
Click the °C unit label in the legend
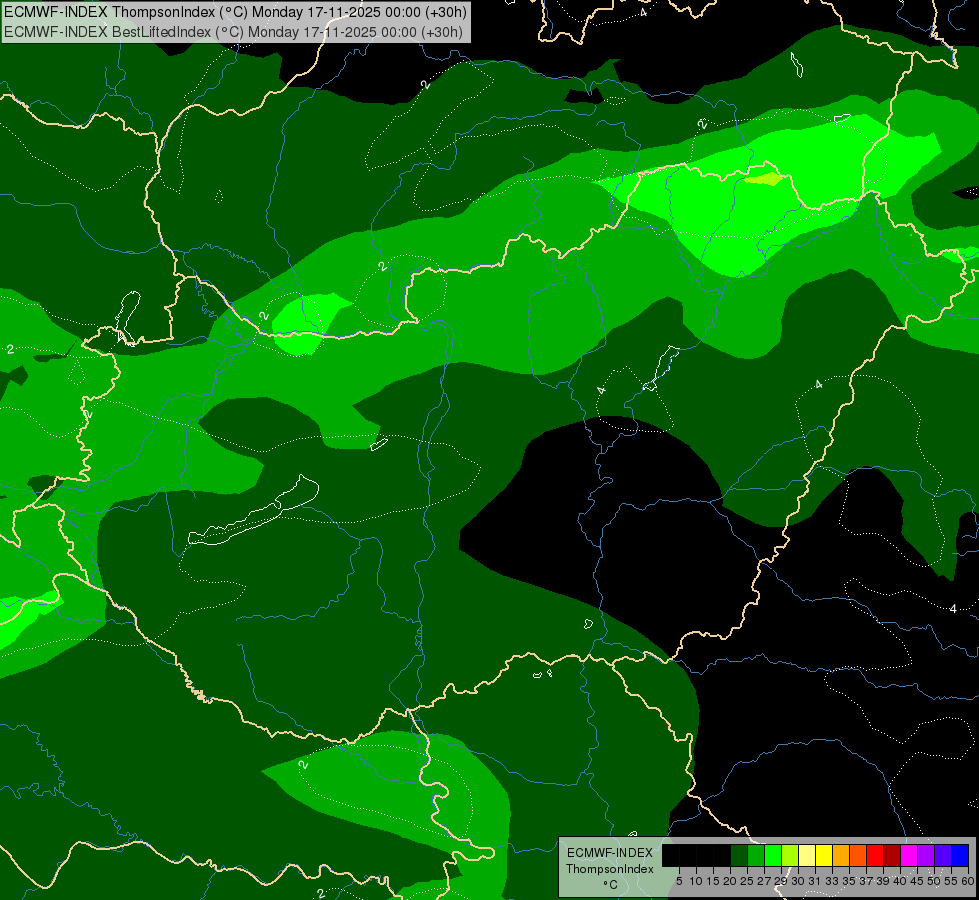coord(609,884)
